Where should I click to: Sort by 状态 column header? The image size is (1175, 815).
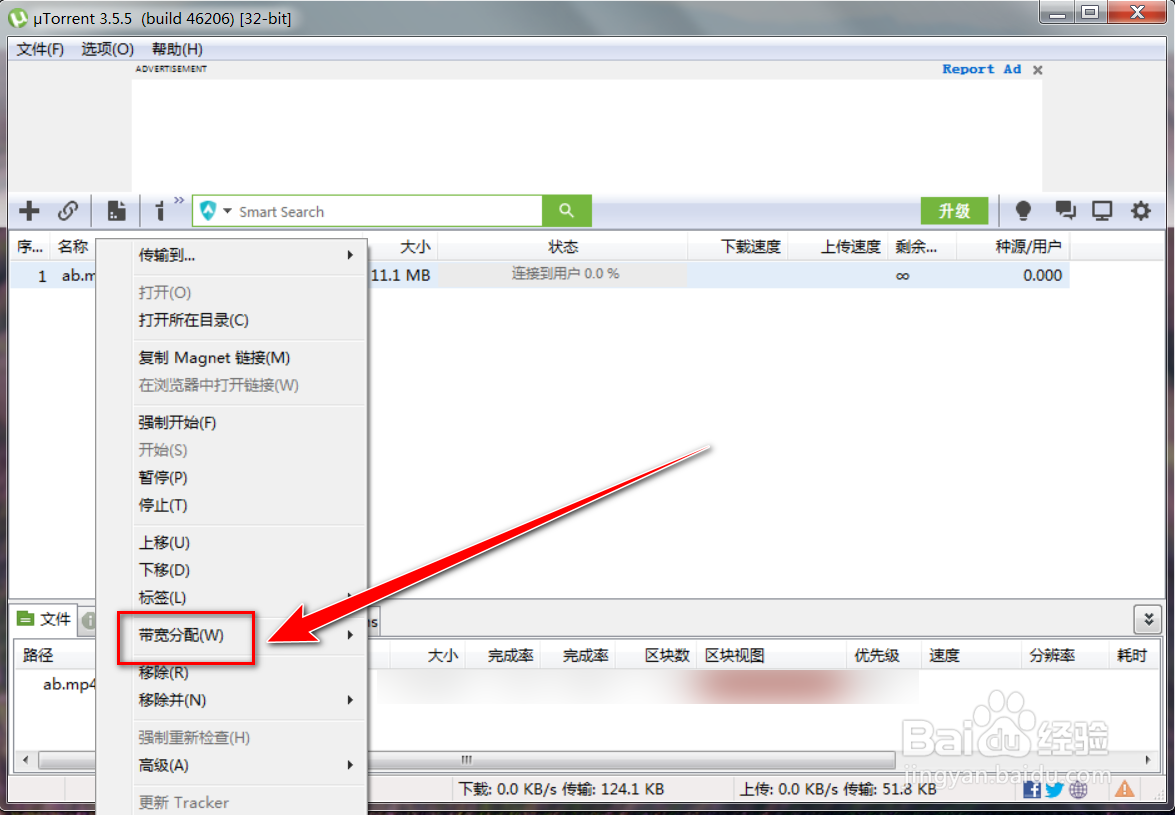pos(563,247)
